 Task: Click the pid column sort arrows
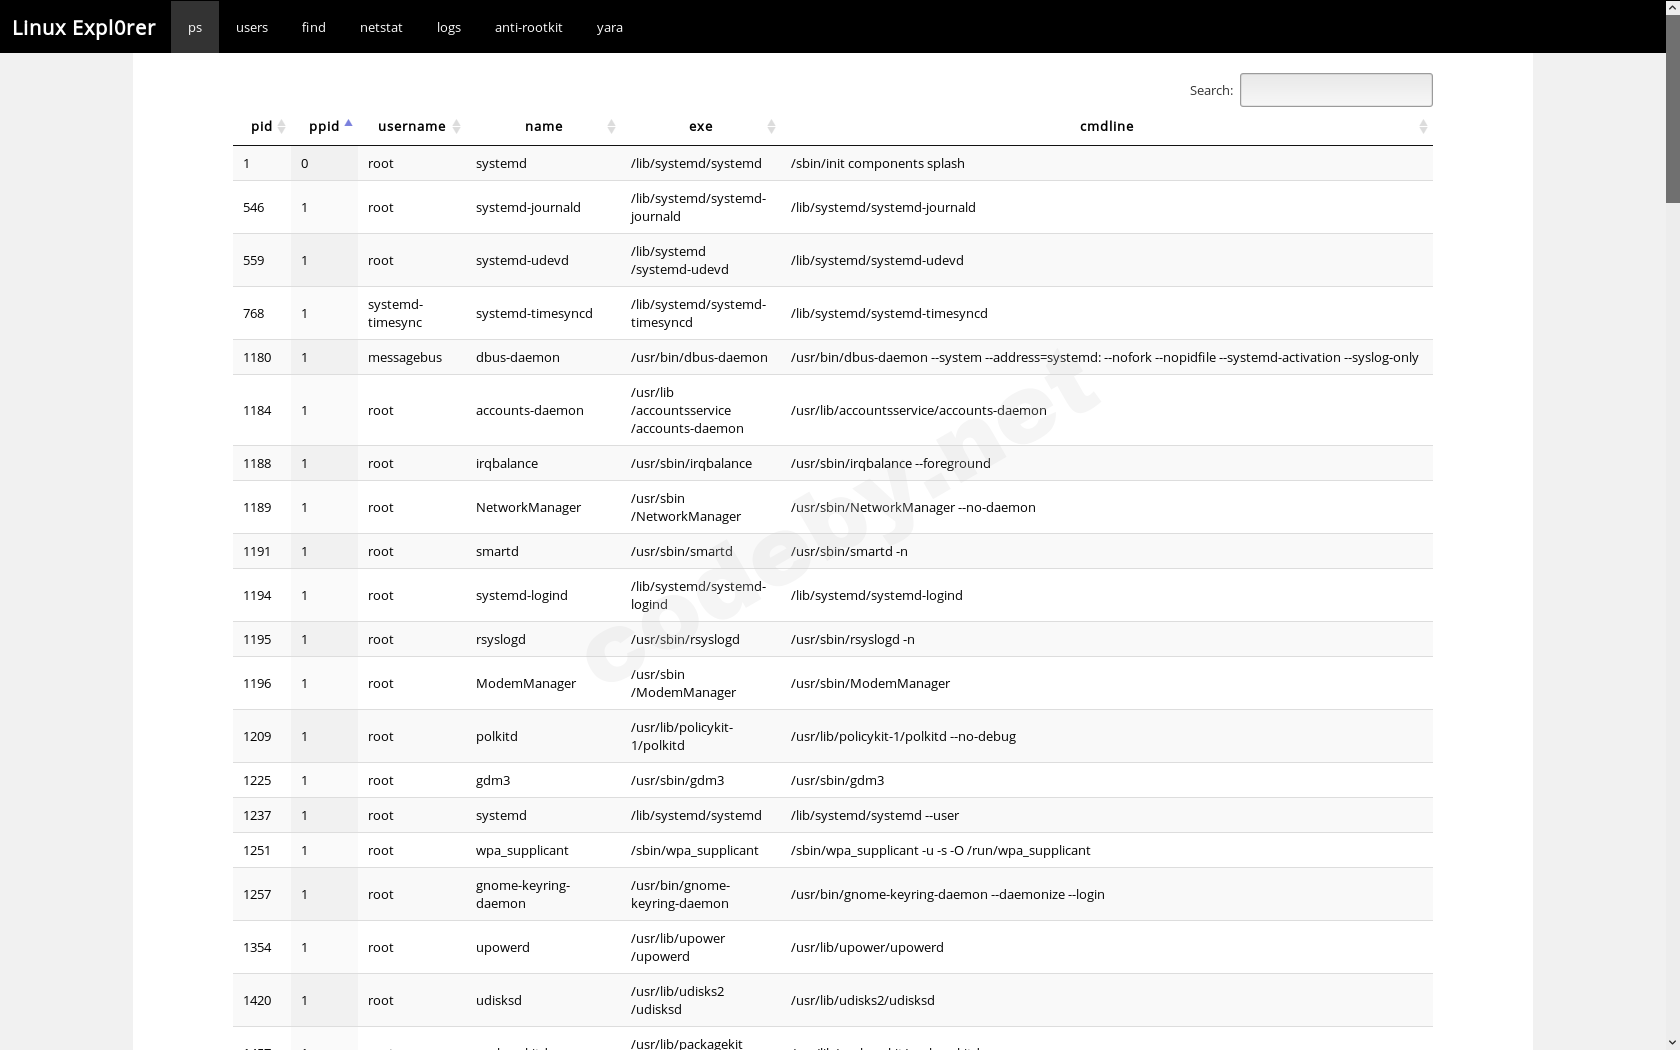[x=282, y=127]
